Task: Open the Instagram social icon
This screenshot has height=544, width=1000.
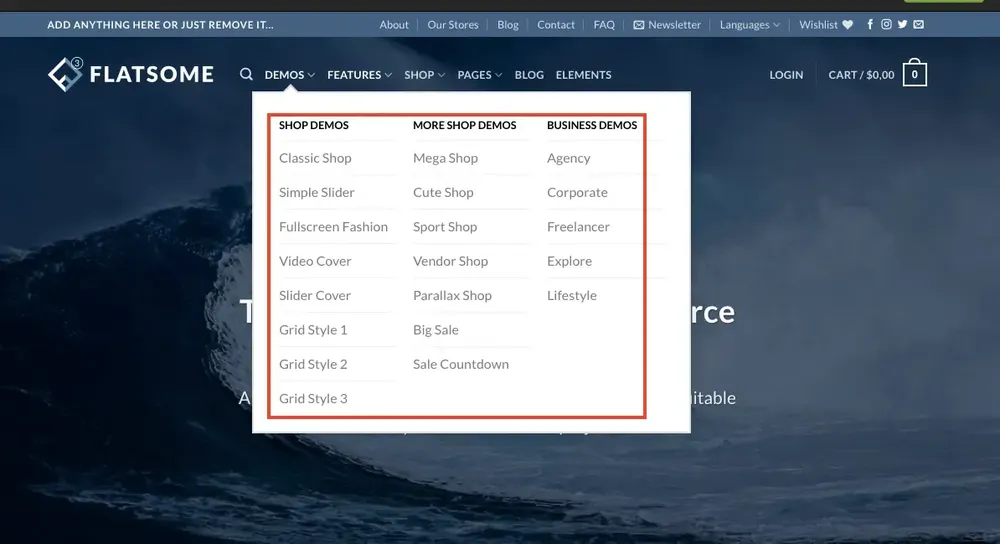Action: coord(886,24)
